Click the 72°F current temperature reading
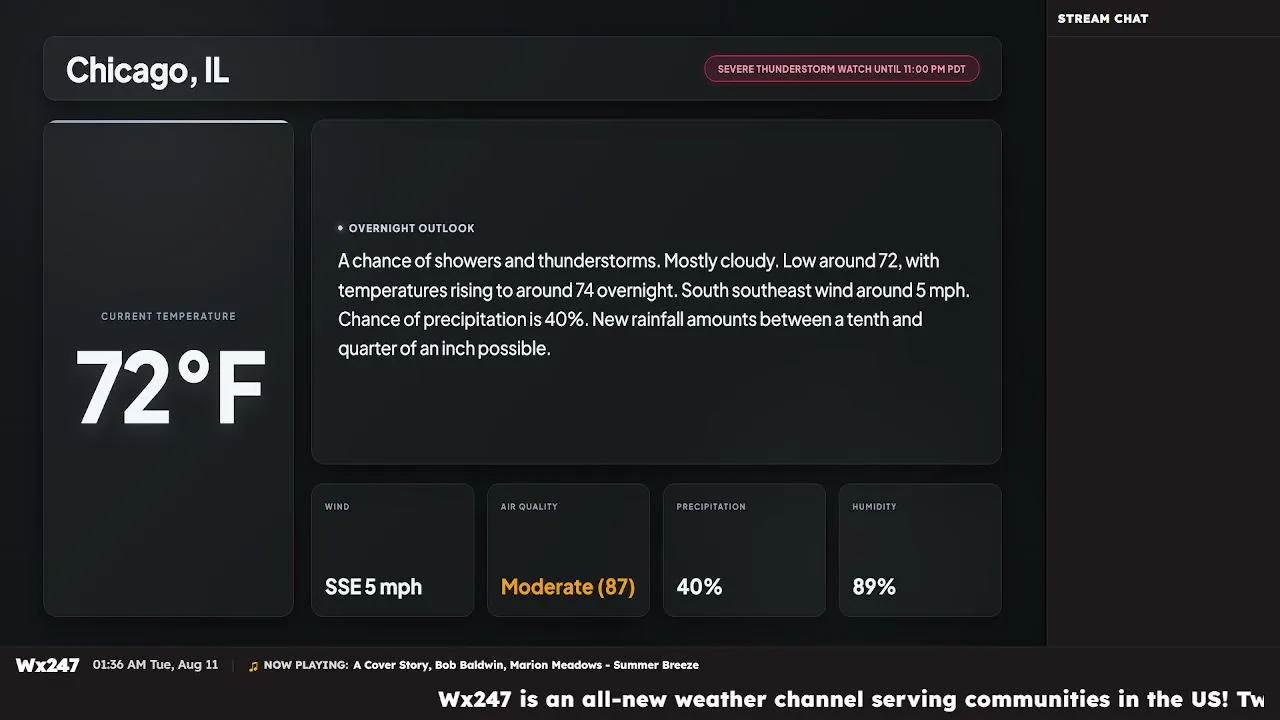Screen dimensions: 1280x720 pyautogui.click(x=170, y=388)
